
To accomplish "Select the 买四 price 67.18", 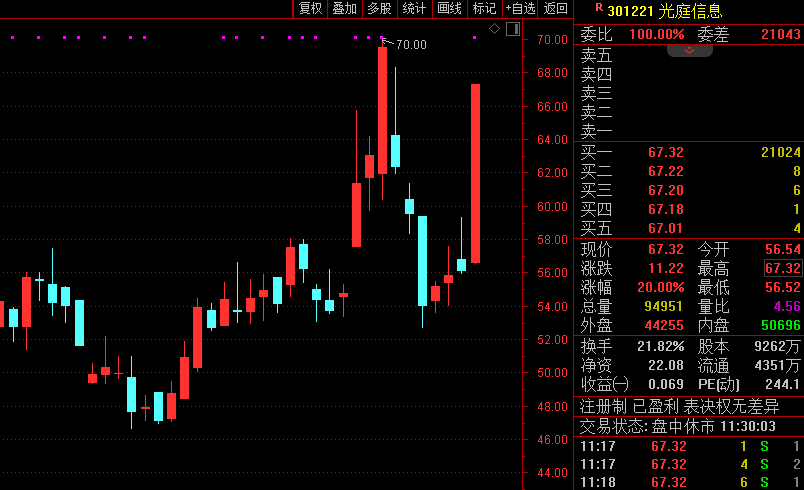I will coord(666,209).
